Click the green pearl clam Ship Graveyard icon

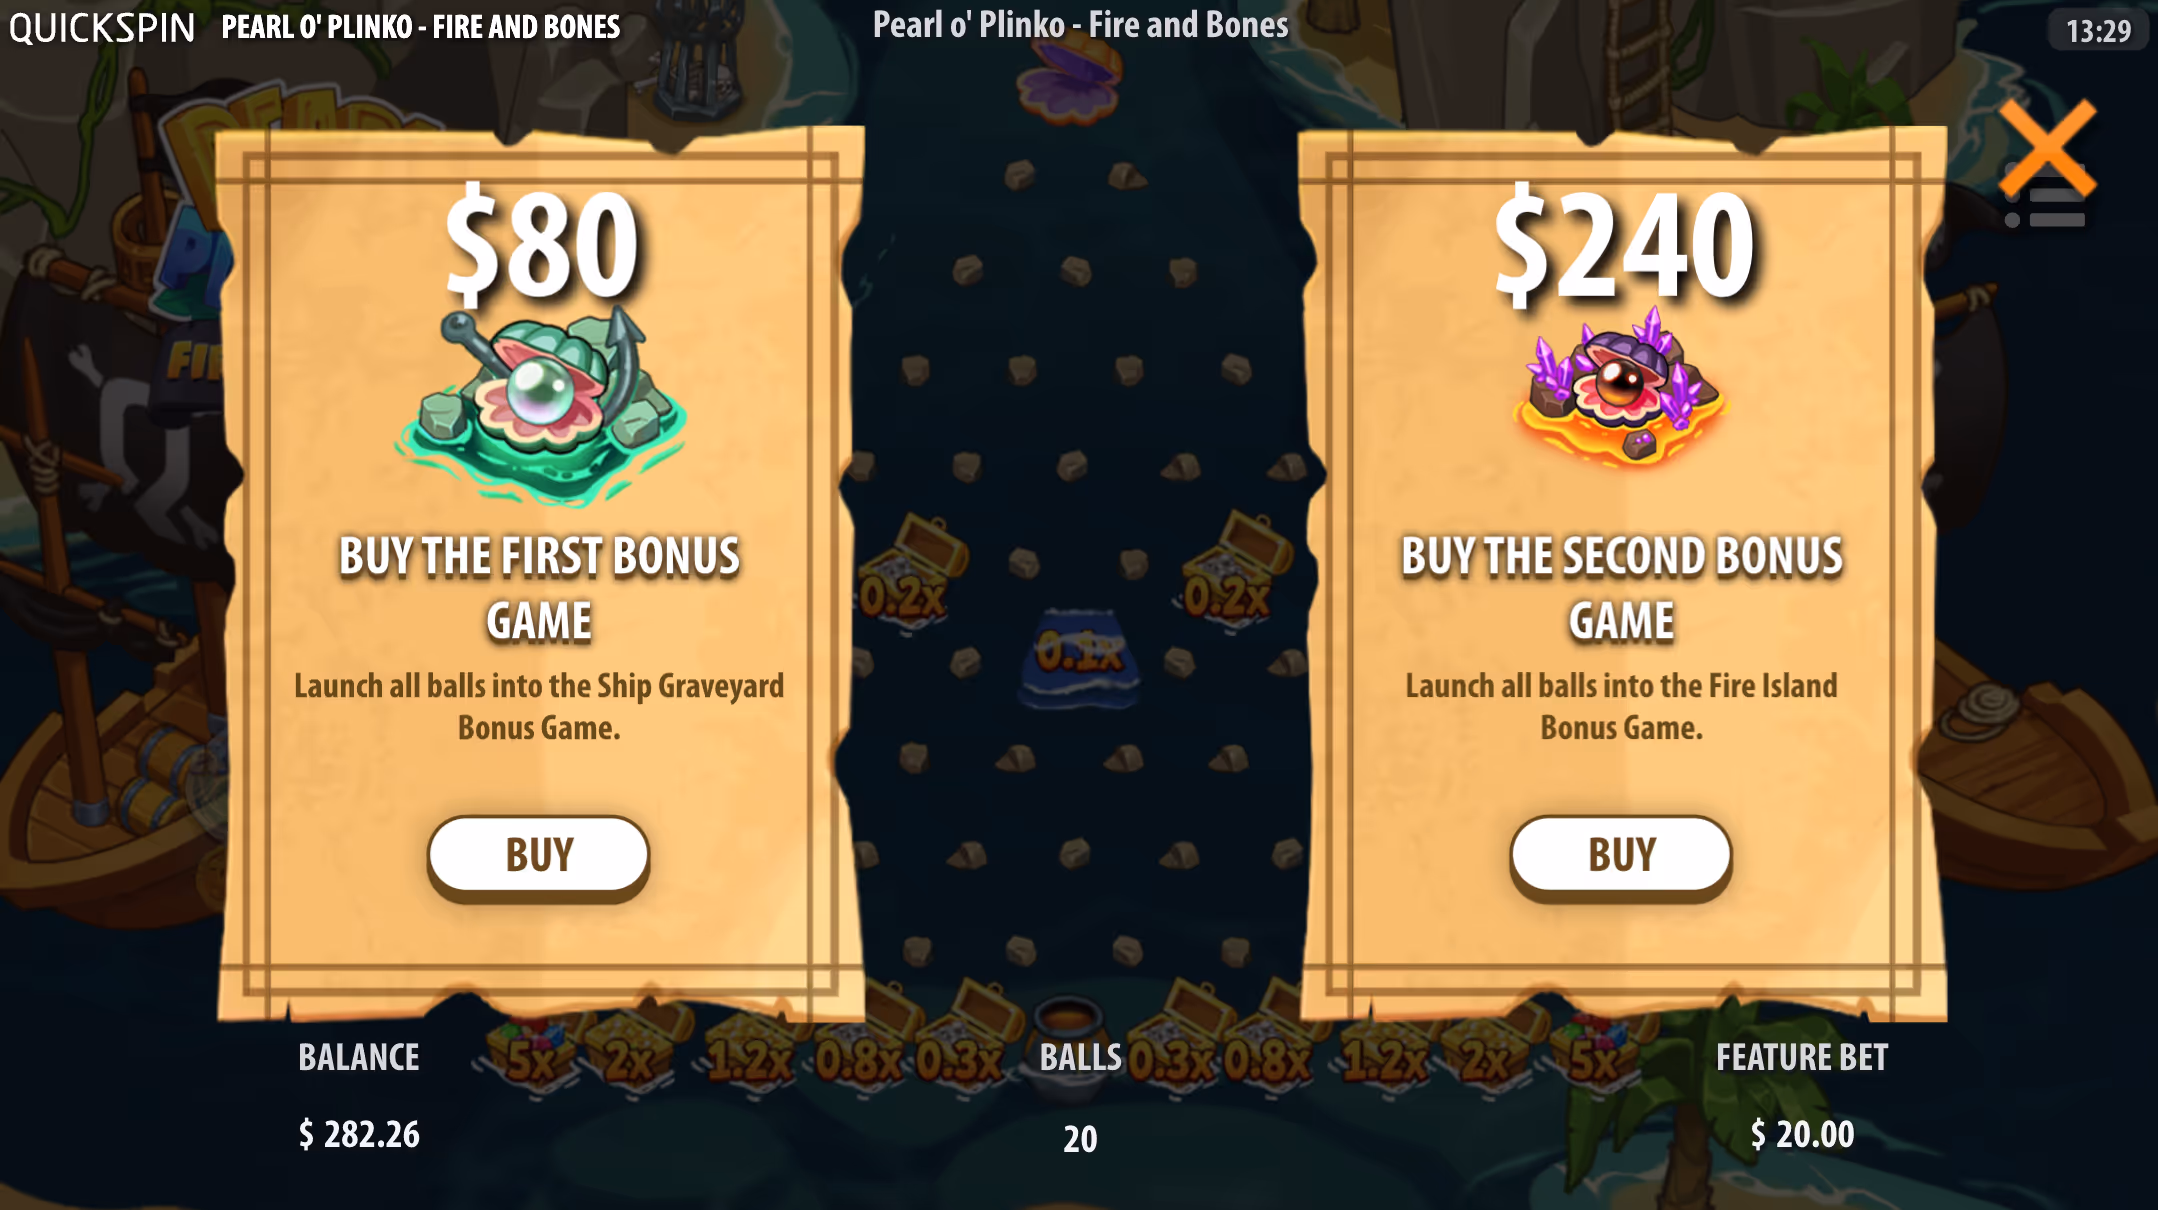[541, 405]
